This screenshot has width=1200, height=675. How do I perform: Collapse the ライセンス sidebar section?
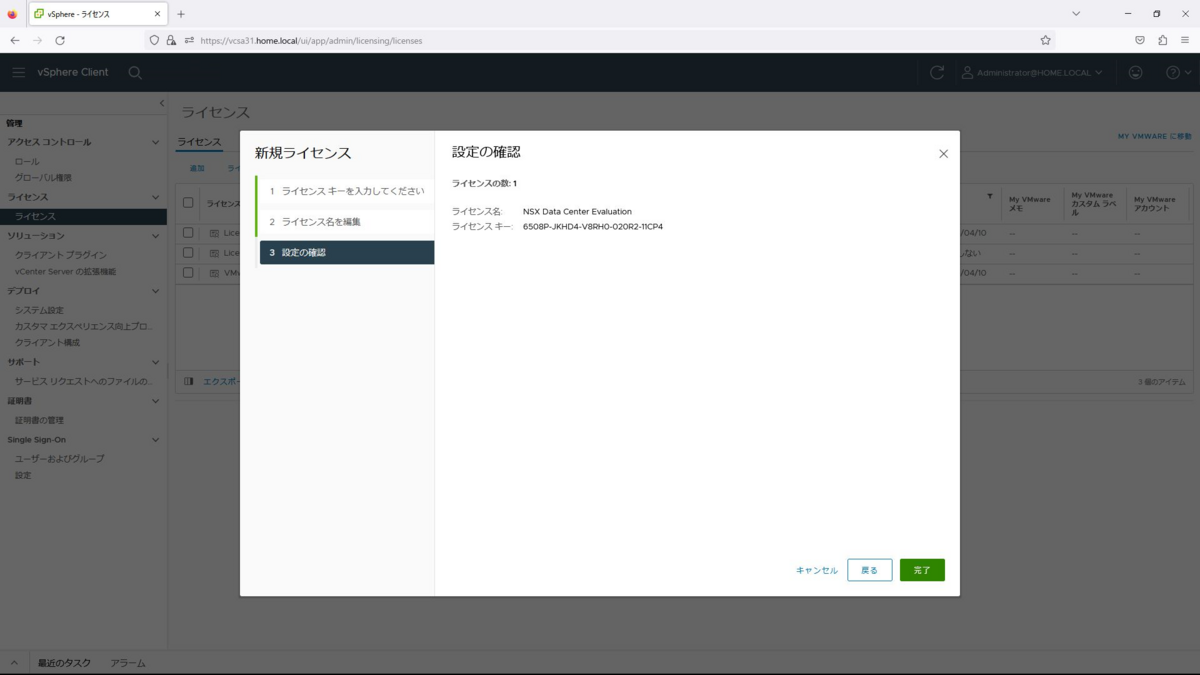[x=155, y=197]
